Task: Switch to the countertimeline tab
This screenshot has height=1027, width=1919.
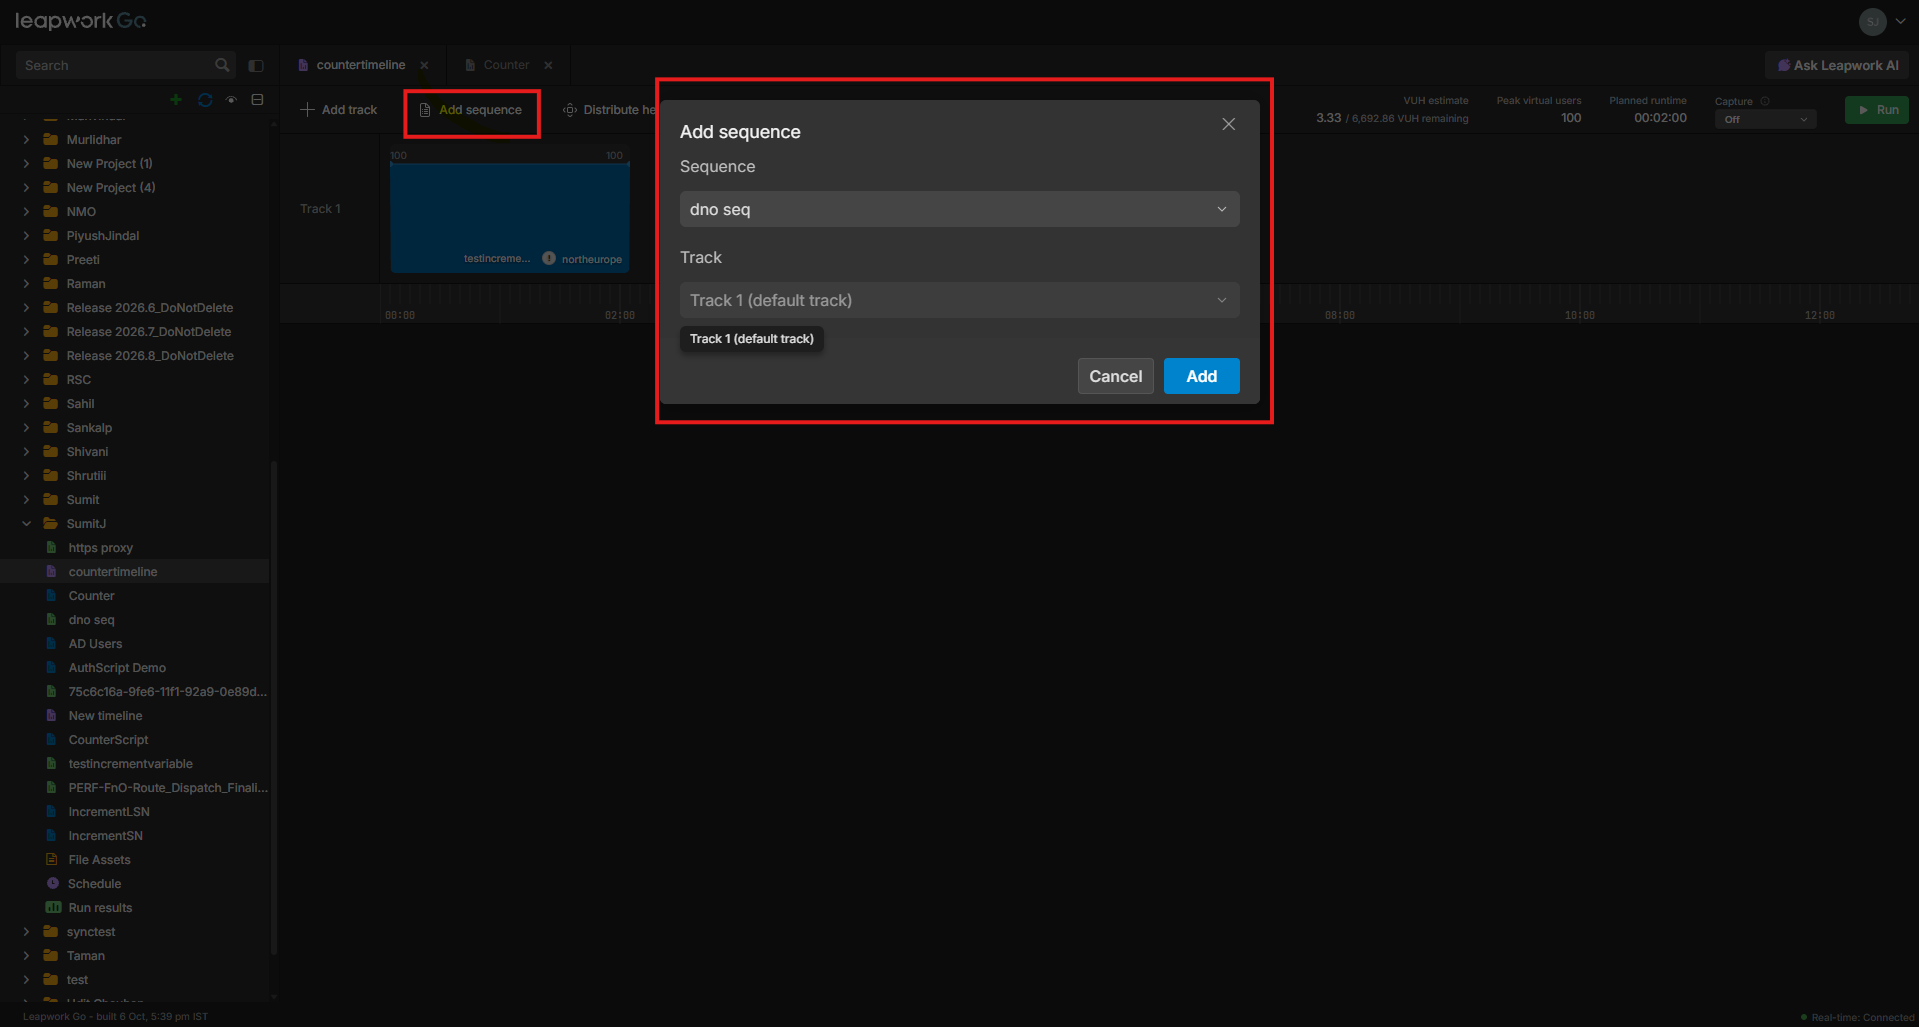Action: click(361, 65)
